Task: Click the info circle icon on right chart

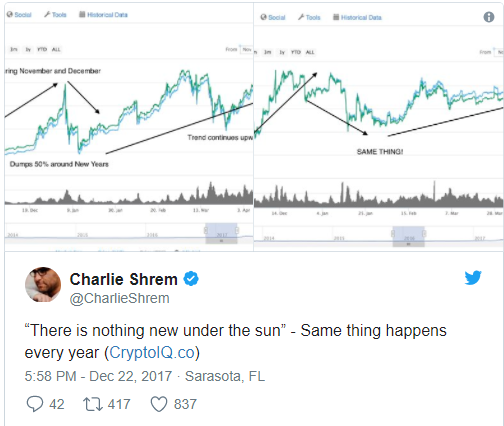Action: coord(489,17)
